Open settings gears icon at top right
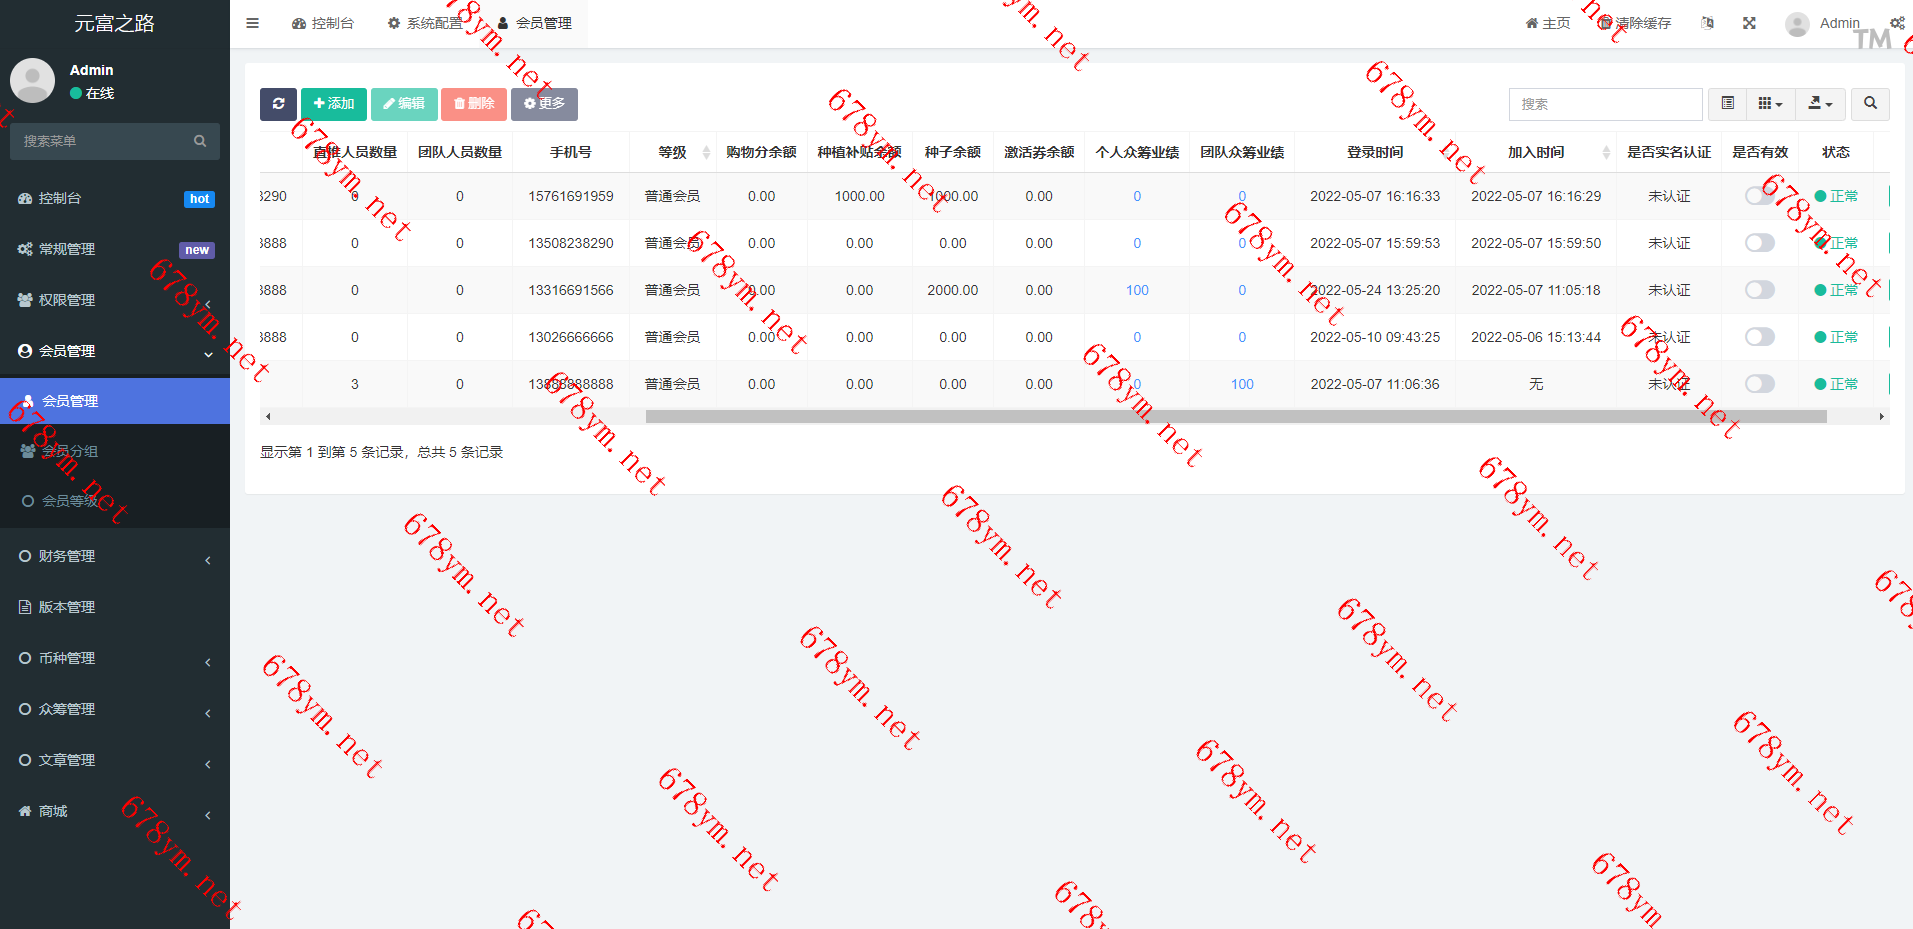 [x=1896, y=23]
